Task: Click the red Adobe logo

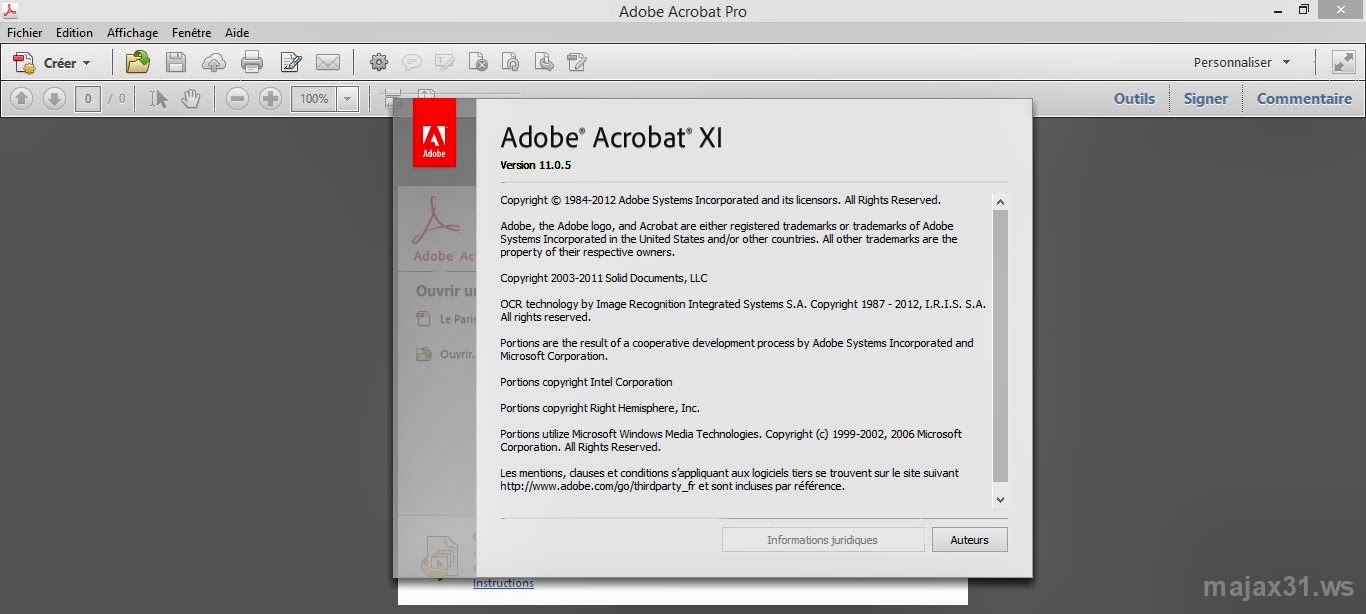Action: [434, 133]
